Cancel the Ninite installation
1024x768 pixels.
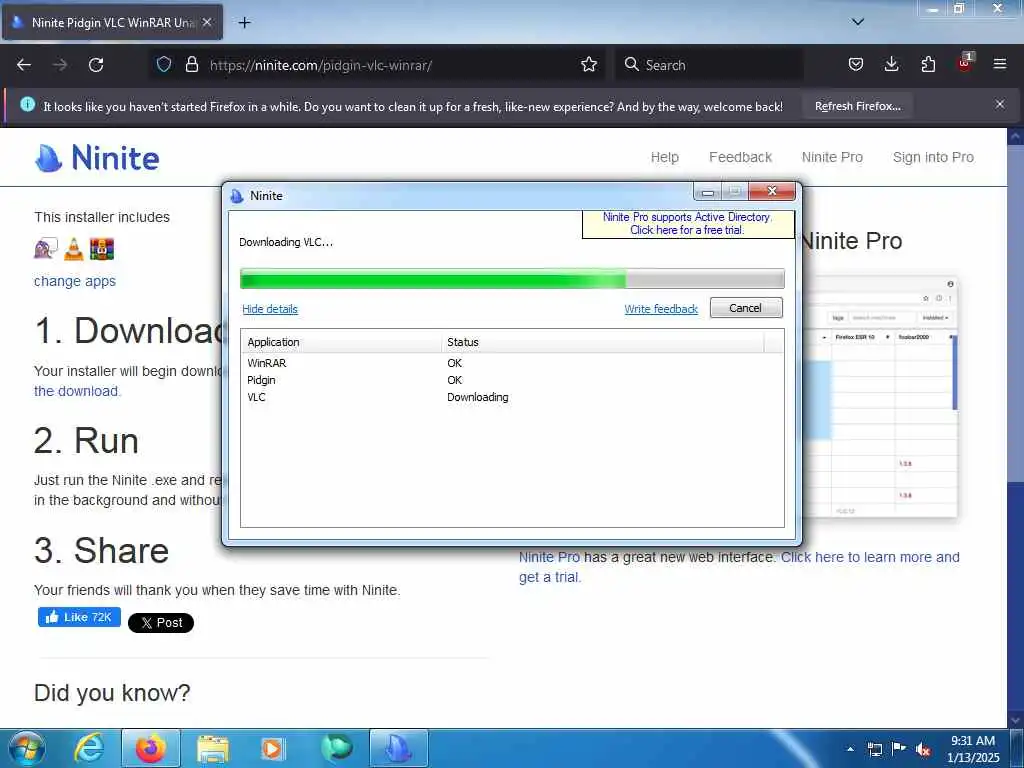pos(746,308)
